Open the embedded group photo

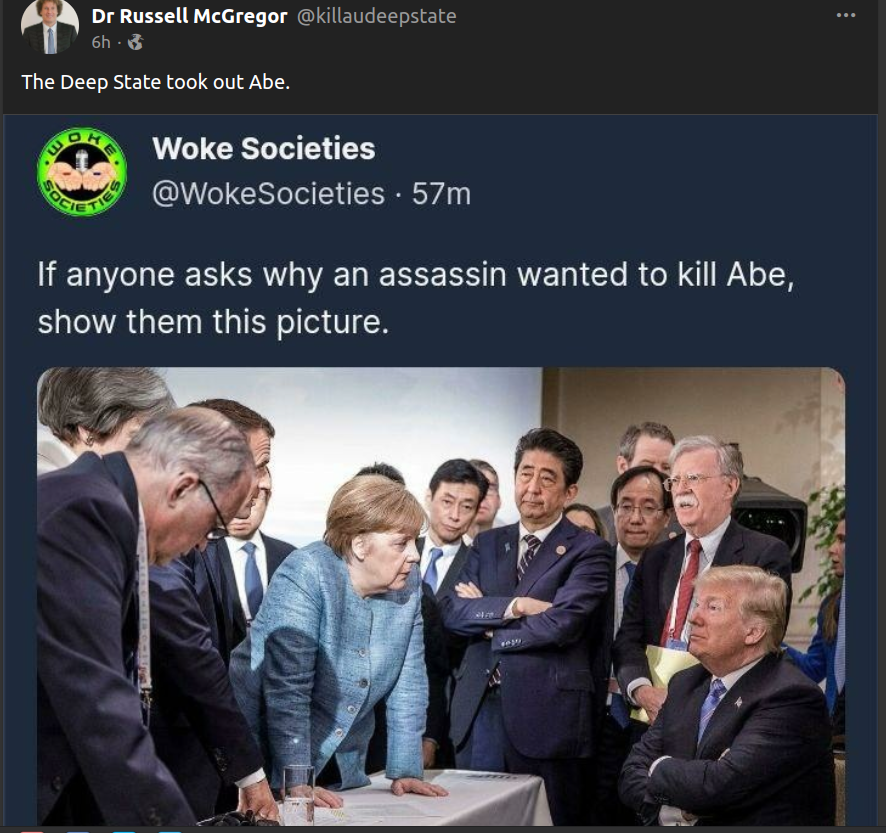coord(441,596)
